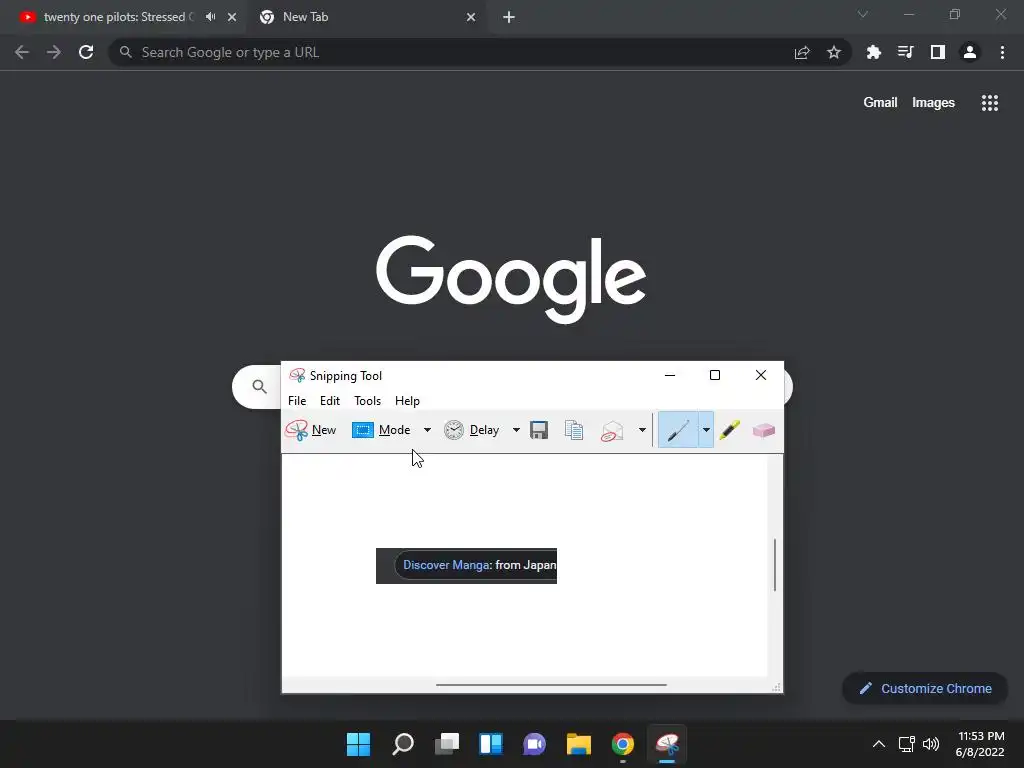Open the volume tray icon
Screen dimensions: 1024x768
pos(931,744)
